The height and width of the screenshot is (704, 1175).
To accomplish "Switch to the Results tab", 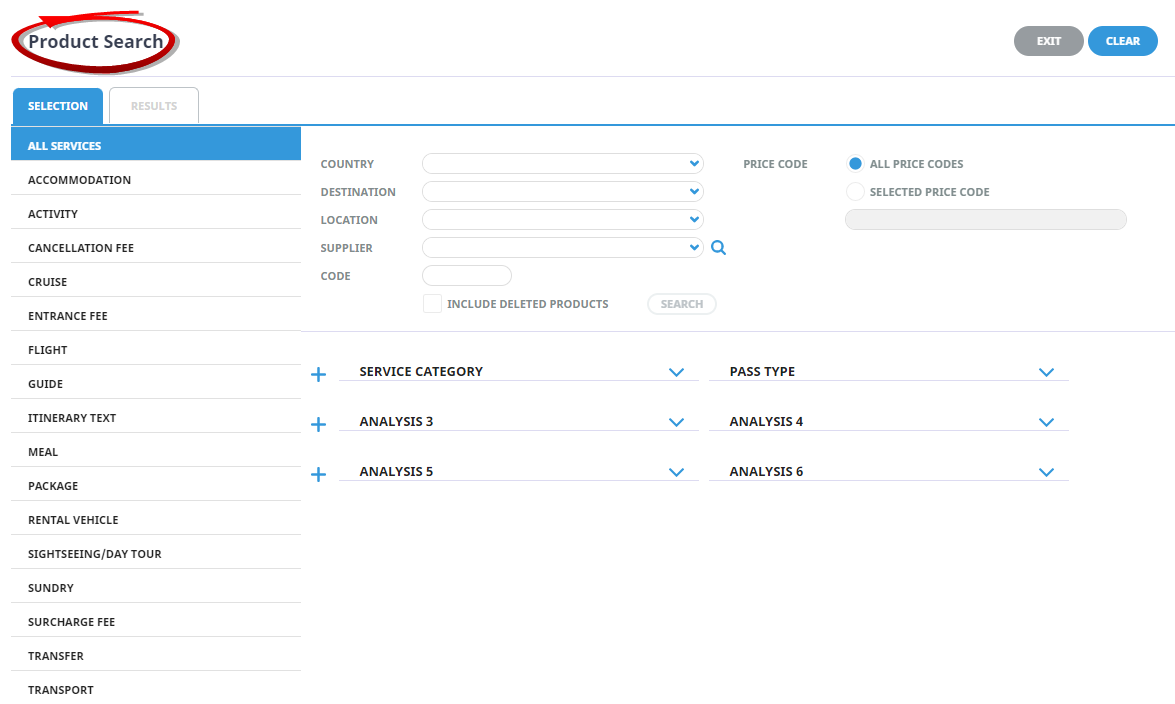I will coord(154,106).
